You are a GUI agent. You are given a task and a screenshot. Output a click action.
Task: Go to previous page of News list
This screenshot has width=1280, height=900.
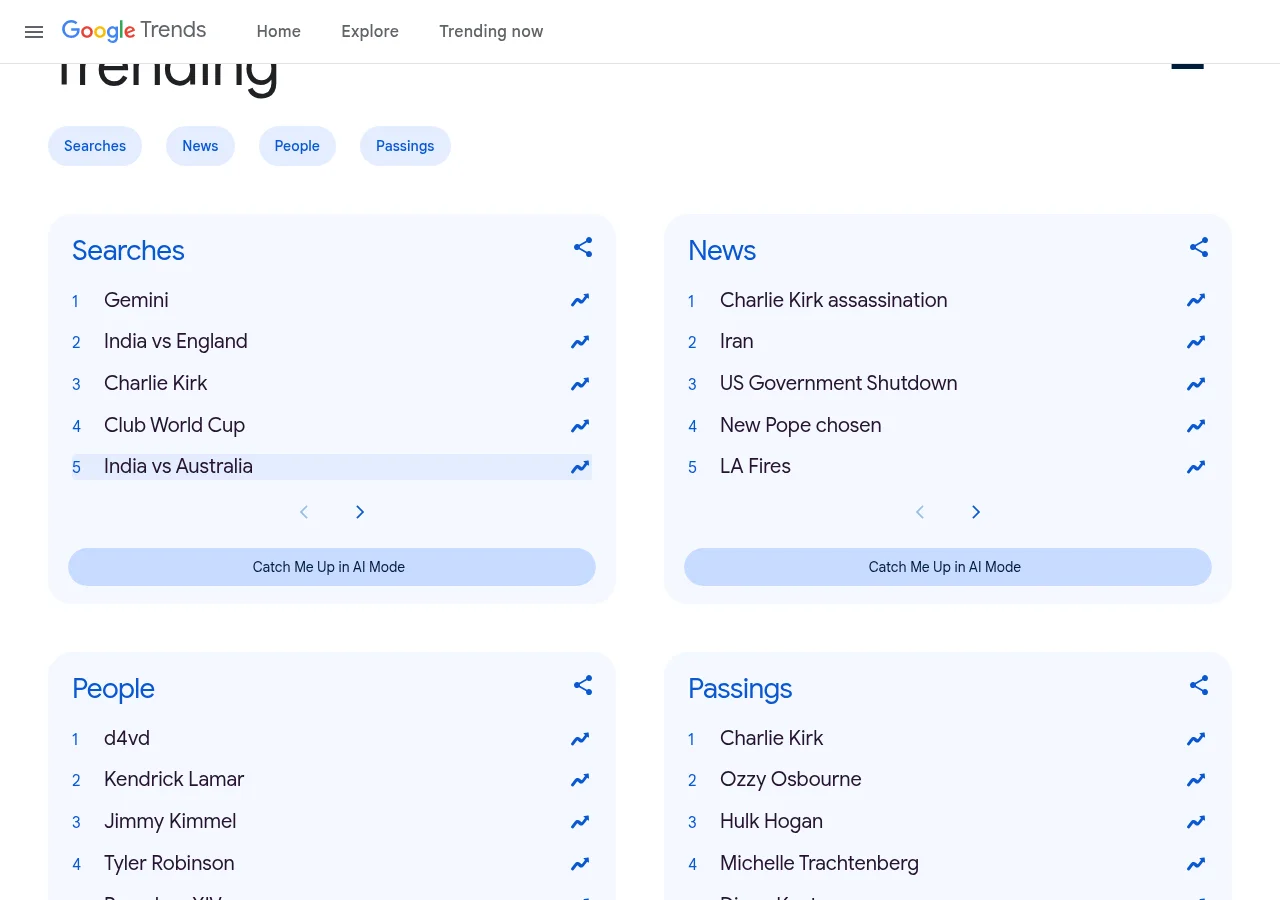coord(920,512)
